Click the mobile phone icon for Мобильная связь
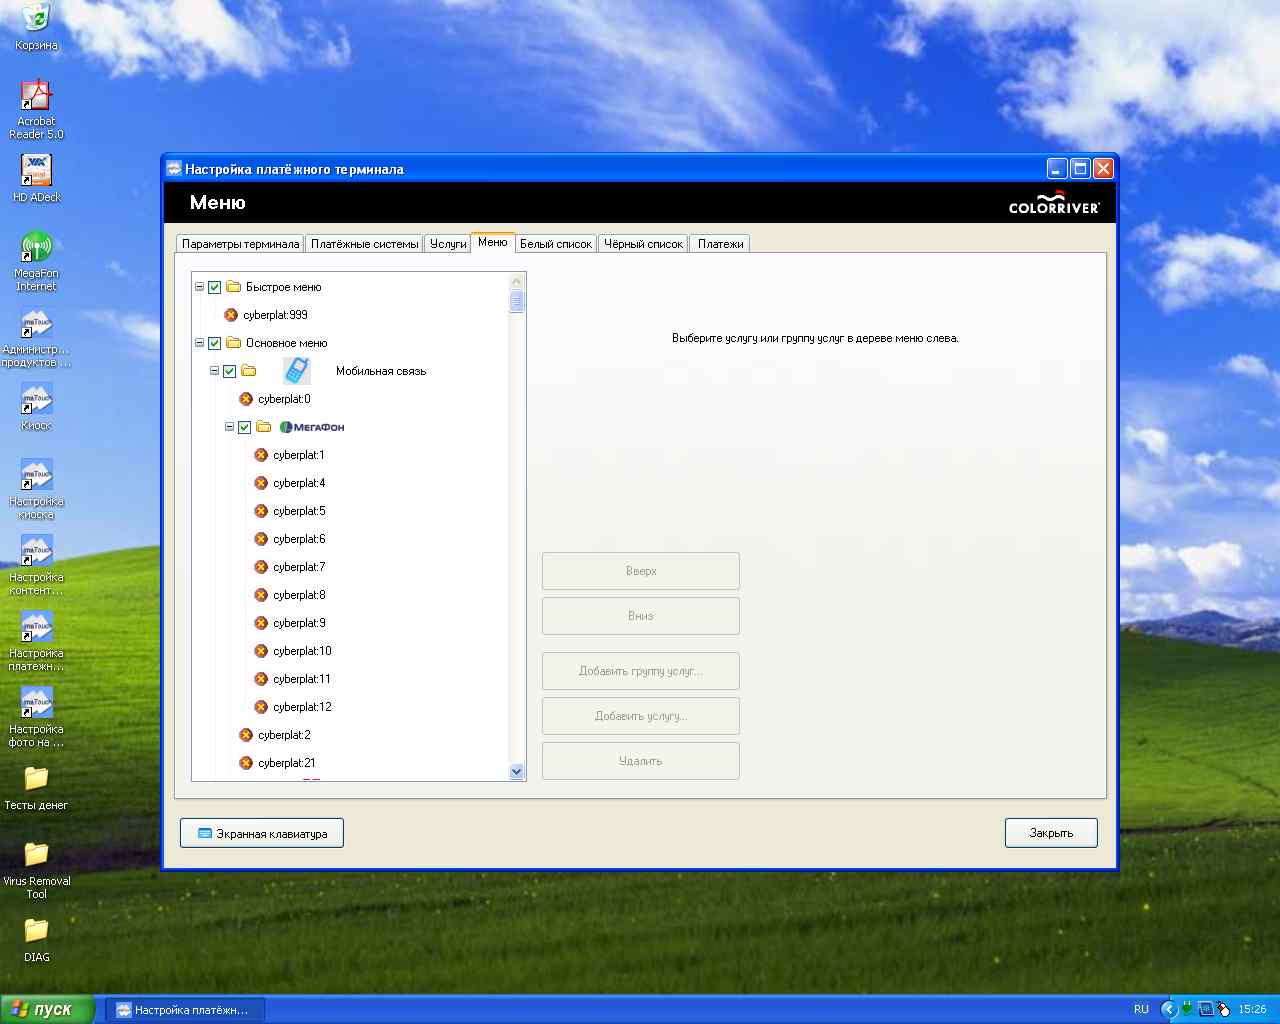Viewport: 1280px width, 1024px height. (296, 371)
